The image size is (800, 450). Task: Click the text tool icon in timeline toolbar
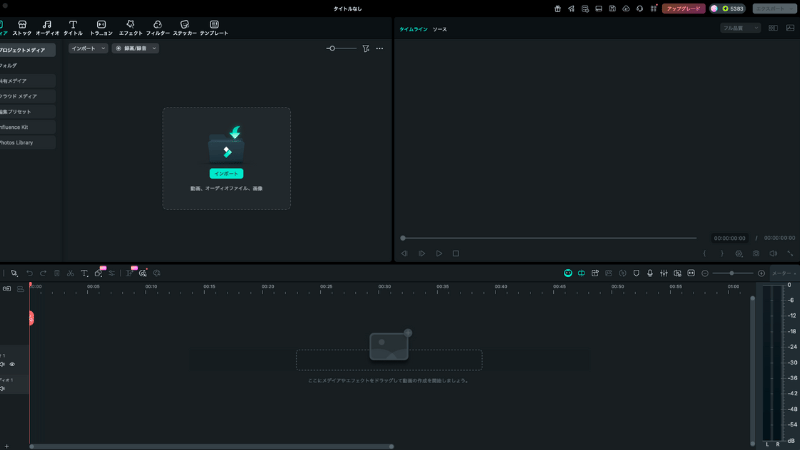[85, 273]
